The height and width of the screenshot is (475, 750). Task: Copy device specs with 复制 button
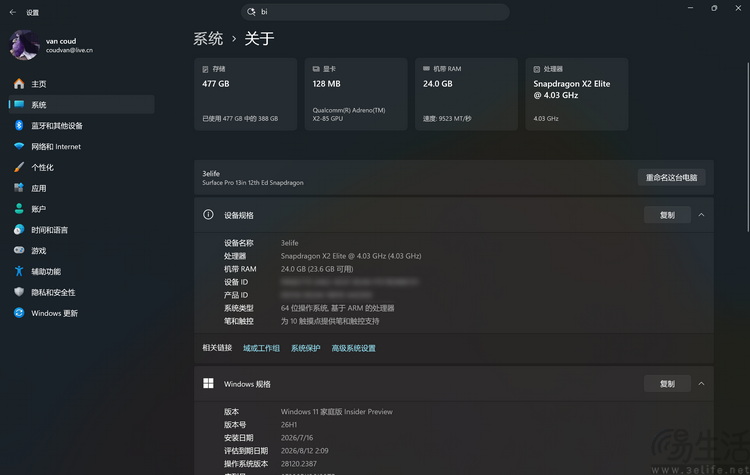click(667, 215)
